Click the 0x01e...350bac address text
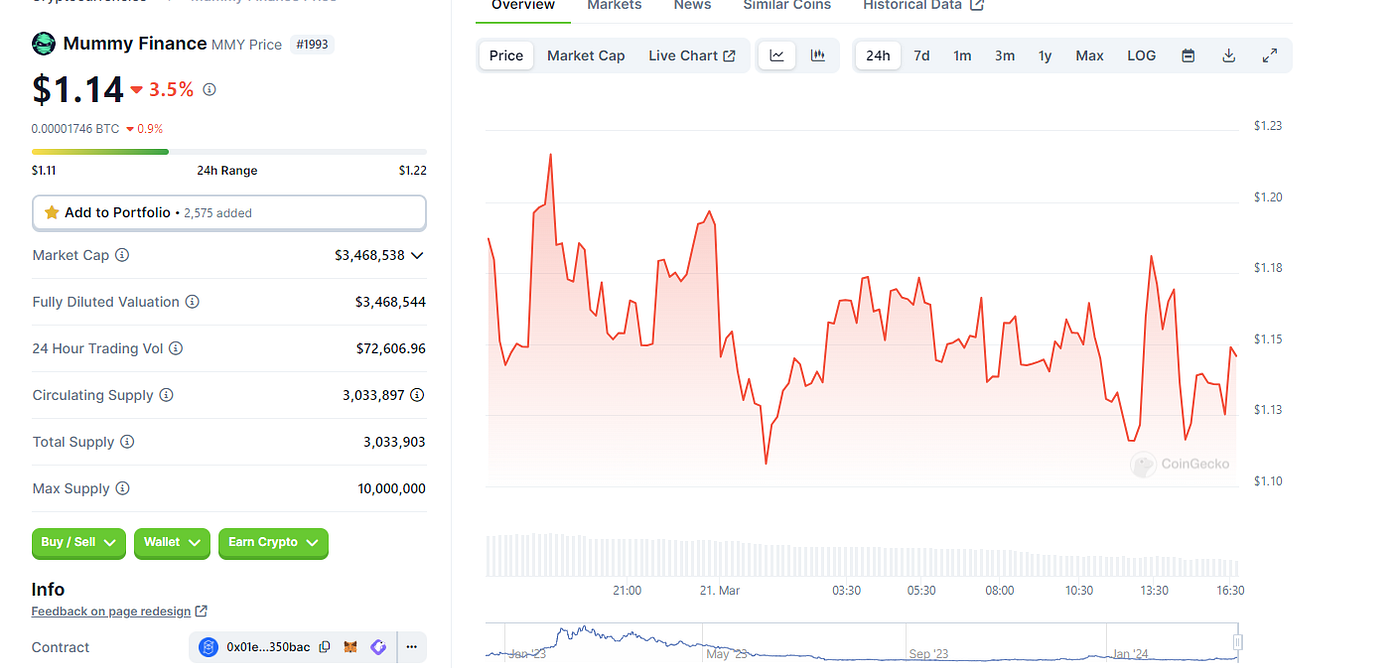The height and width of the screenshot is (668, 1400). pos(268,647)
